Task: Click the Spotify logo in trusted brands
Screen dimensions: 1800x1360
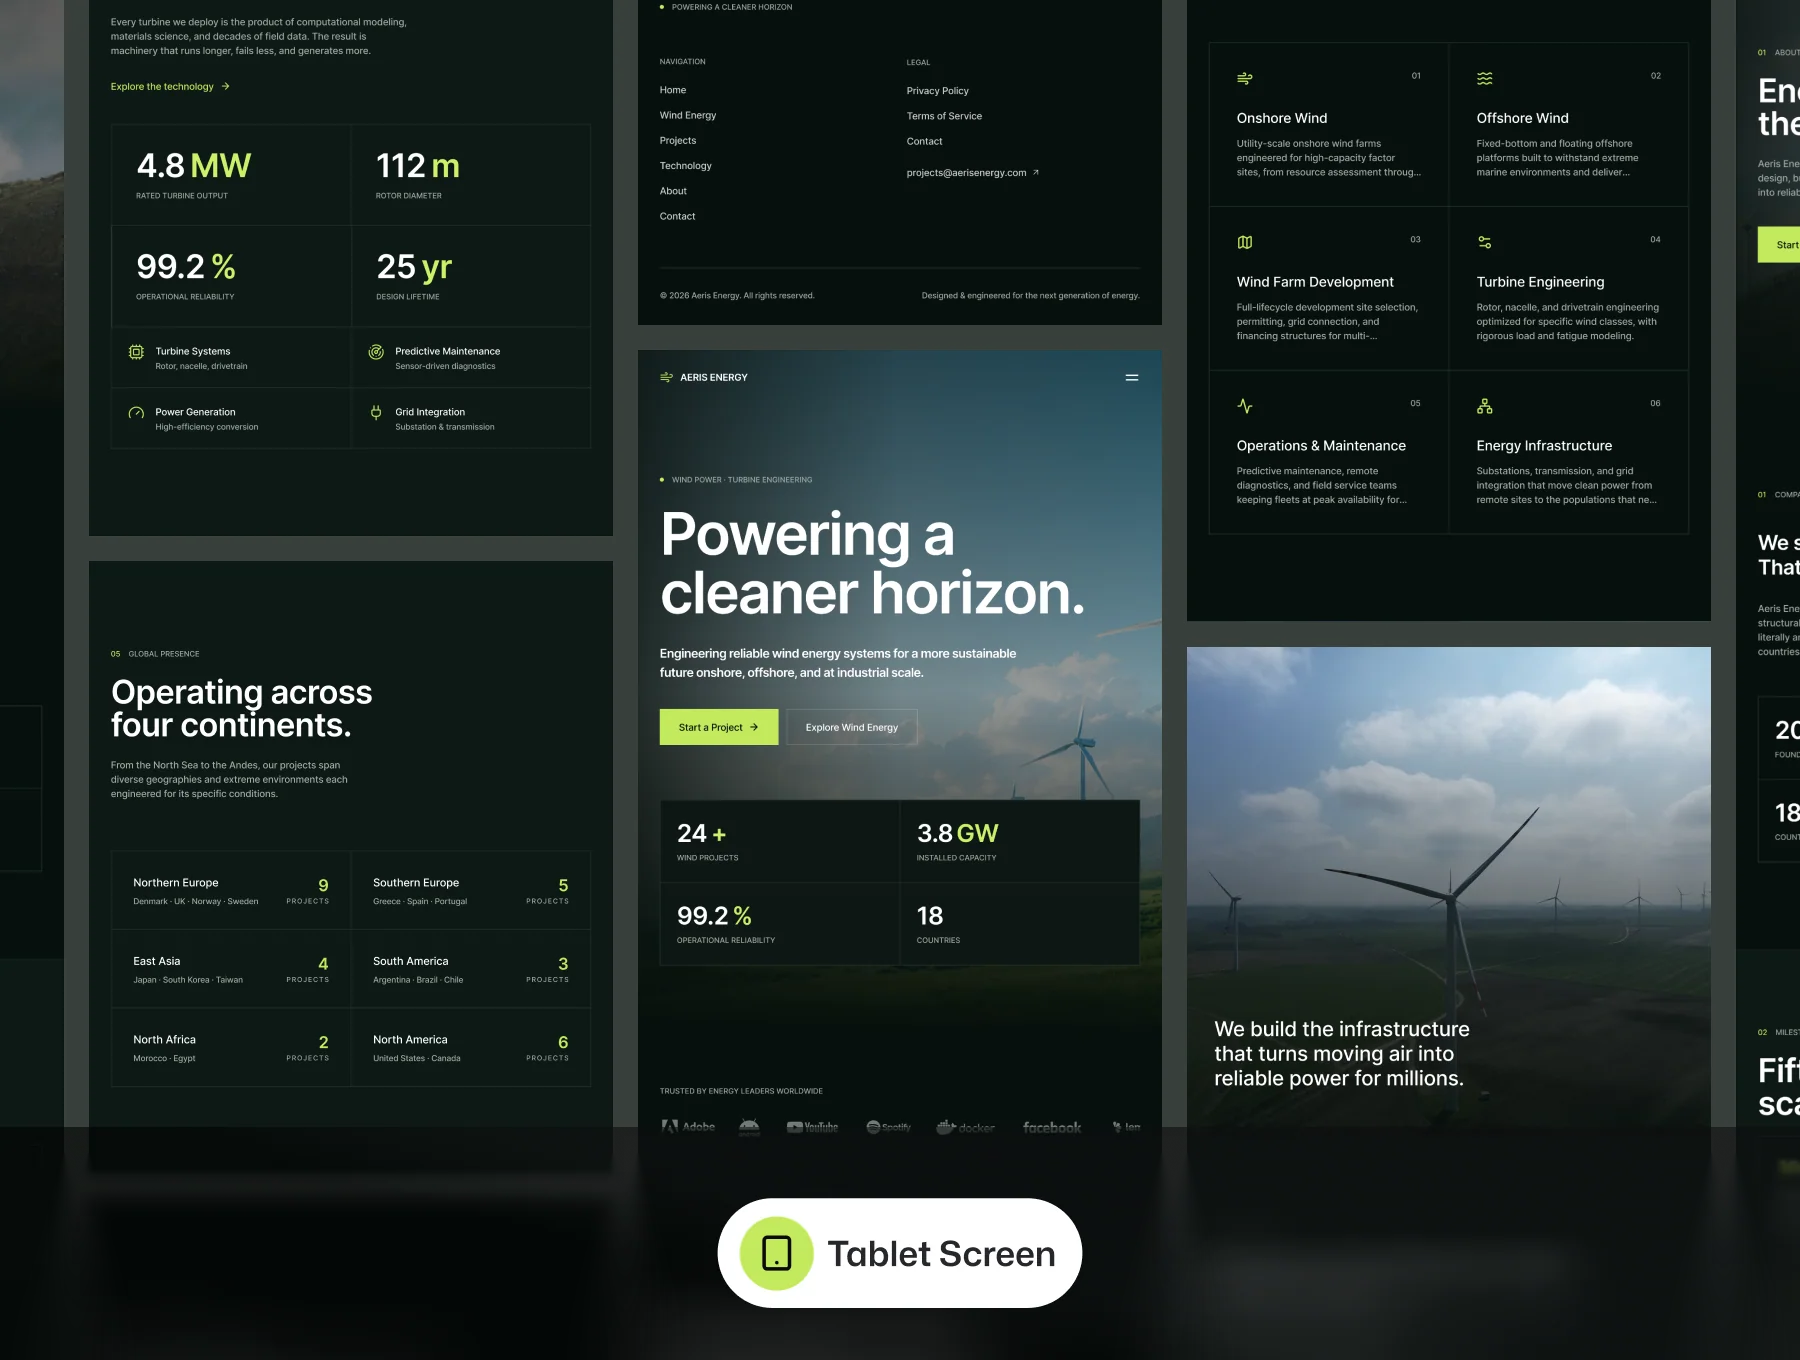Action: pos(888,1127)
